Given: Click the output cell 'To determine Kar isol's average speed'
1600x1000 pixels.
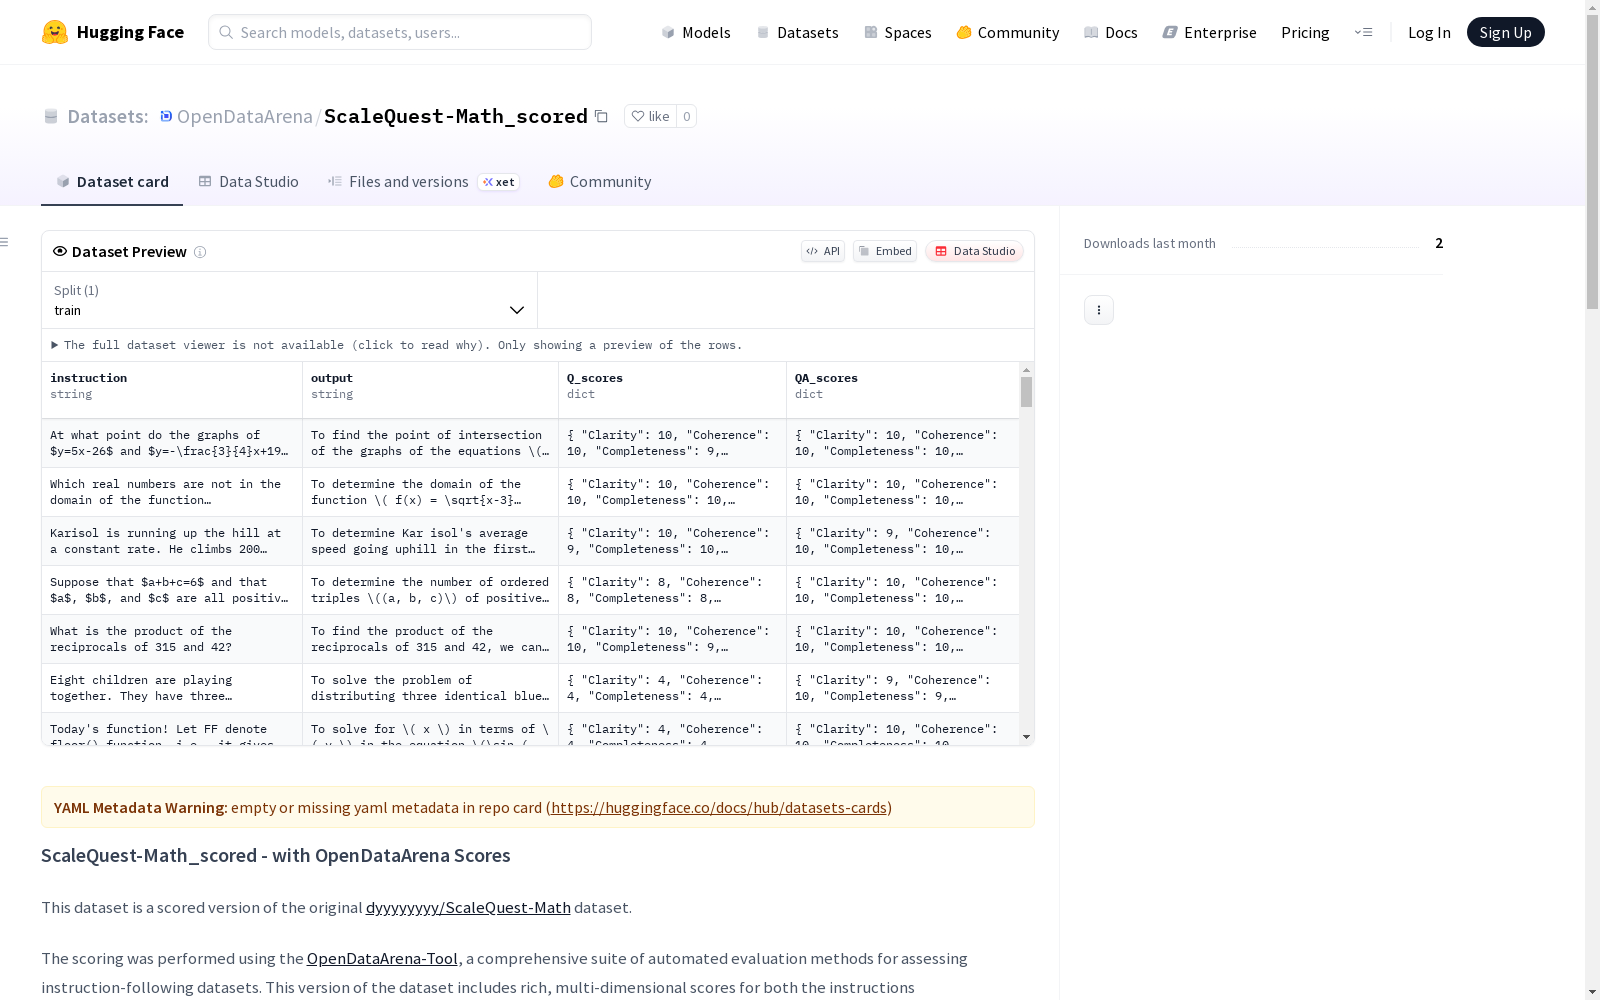Looking at the screenshot, I should click(431, 541).
